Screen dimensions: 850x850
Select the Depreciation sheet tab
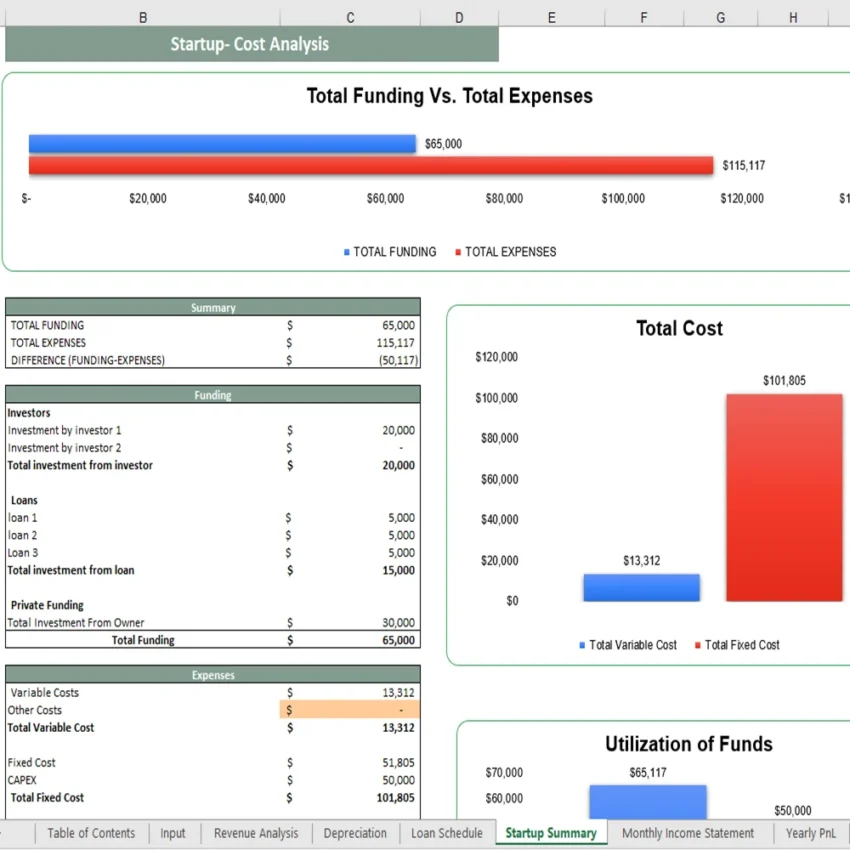click(x=358, y=832)
